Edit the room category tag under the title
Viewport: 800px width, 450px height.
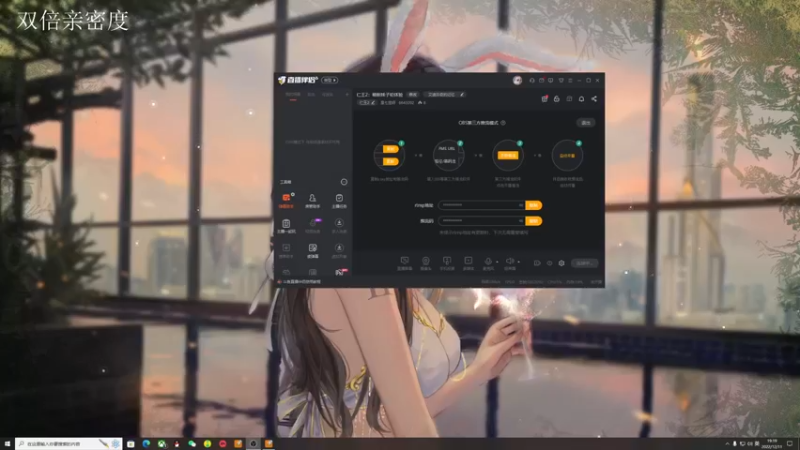point(366,103)
